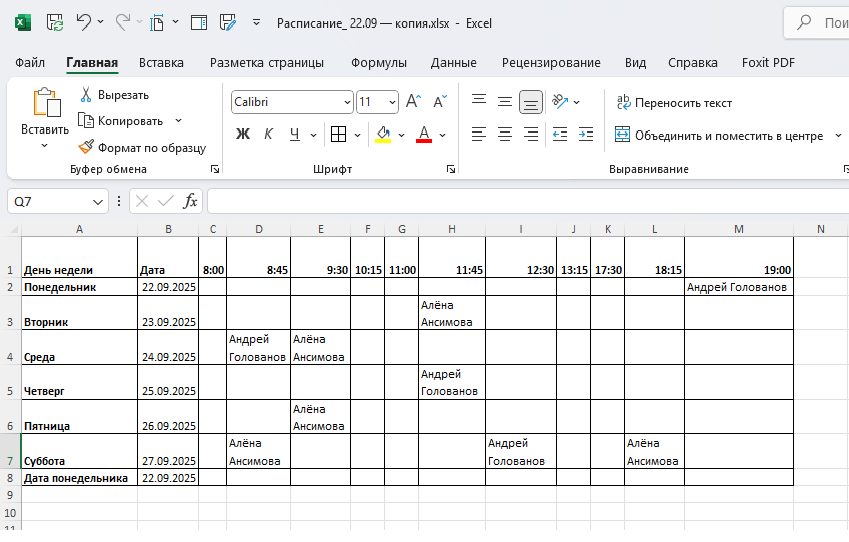Image resolution: width=849 pixels, height=542 pixels.
Task: Center text horizontally
Action: tap(505, 134)
